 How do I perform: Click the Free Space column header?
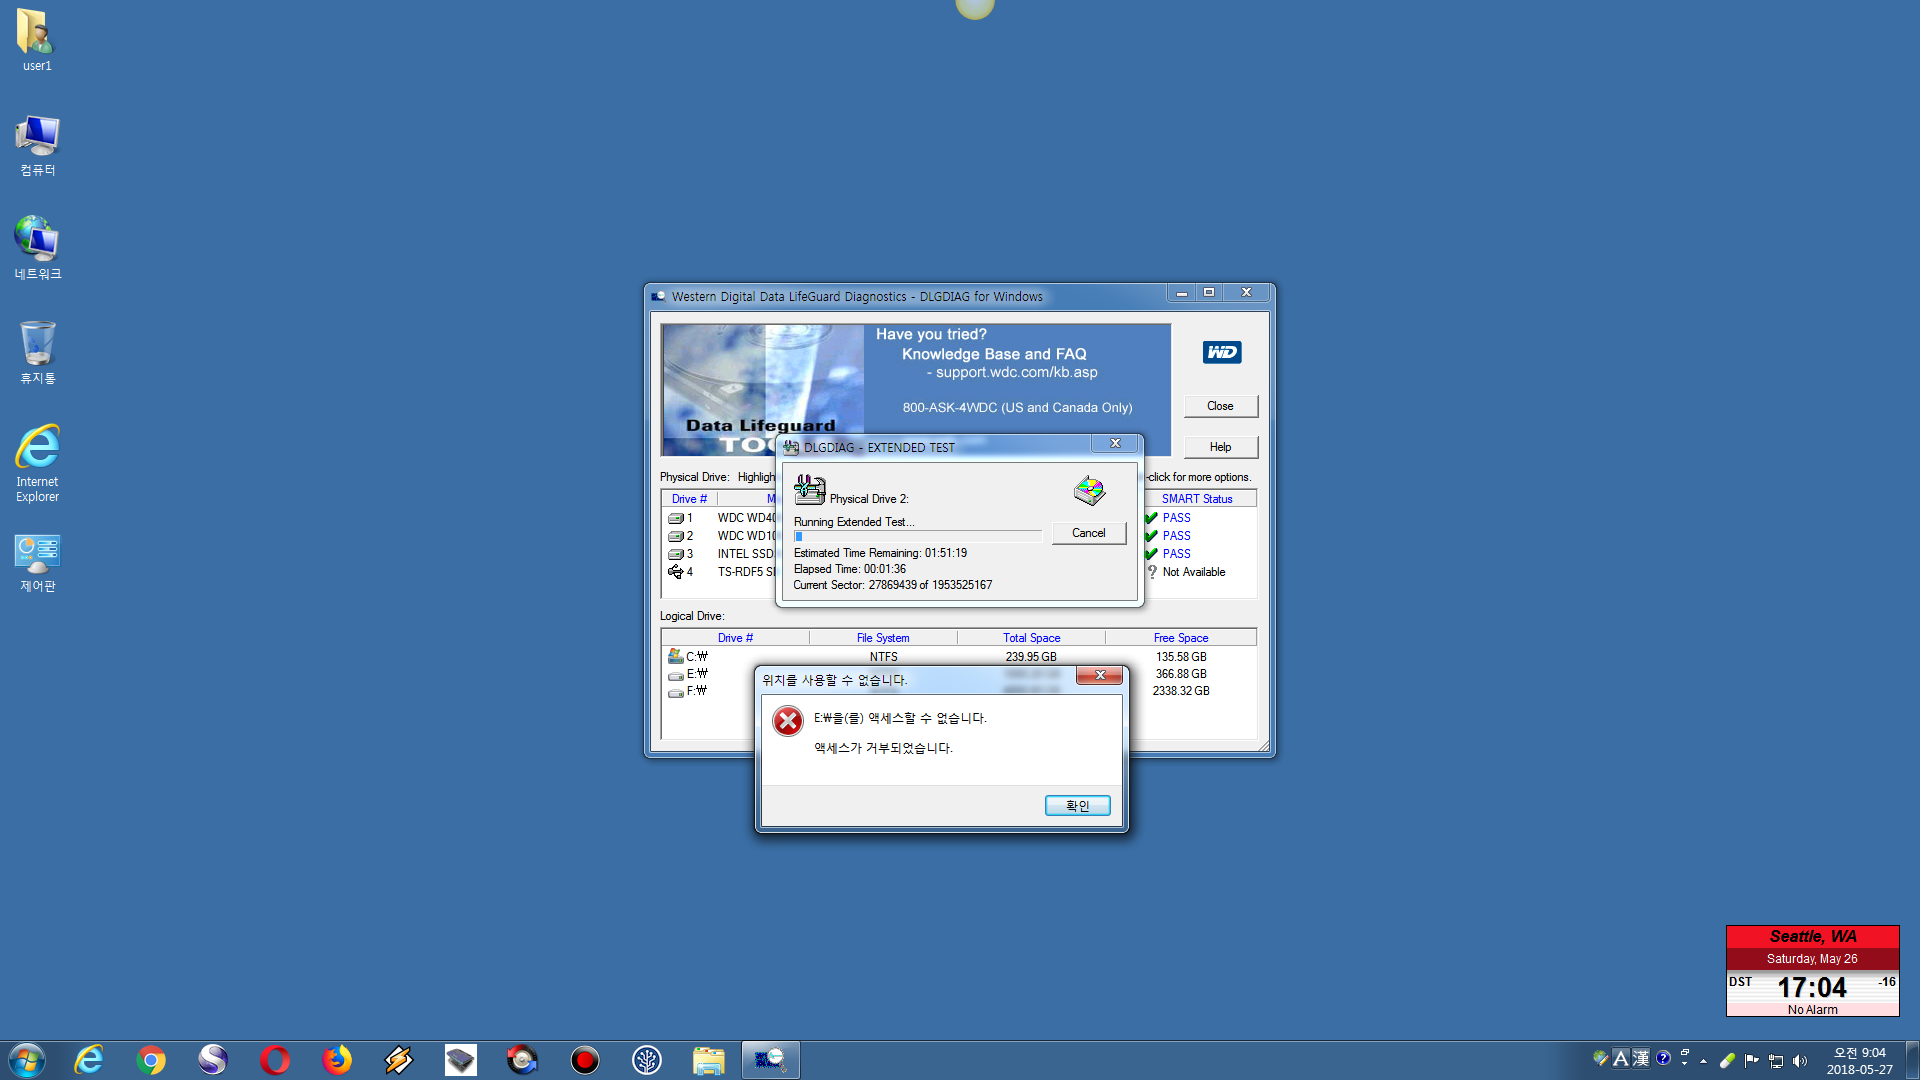(1181, 638)
